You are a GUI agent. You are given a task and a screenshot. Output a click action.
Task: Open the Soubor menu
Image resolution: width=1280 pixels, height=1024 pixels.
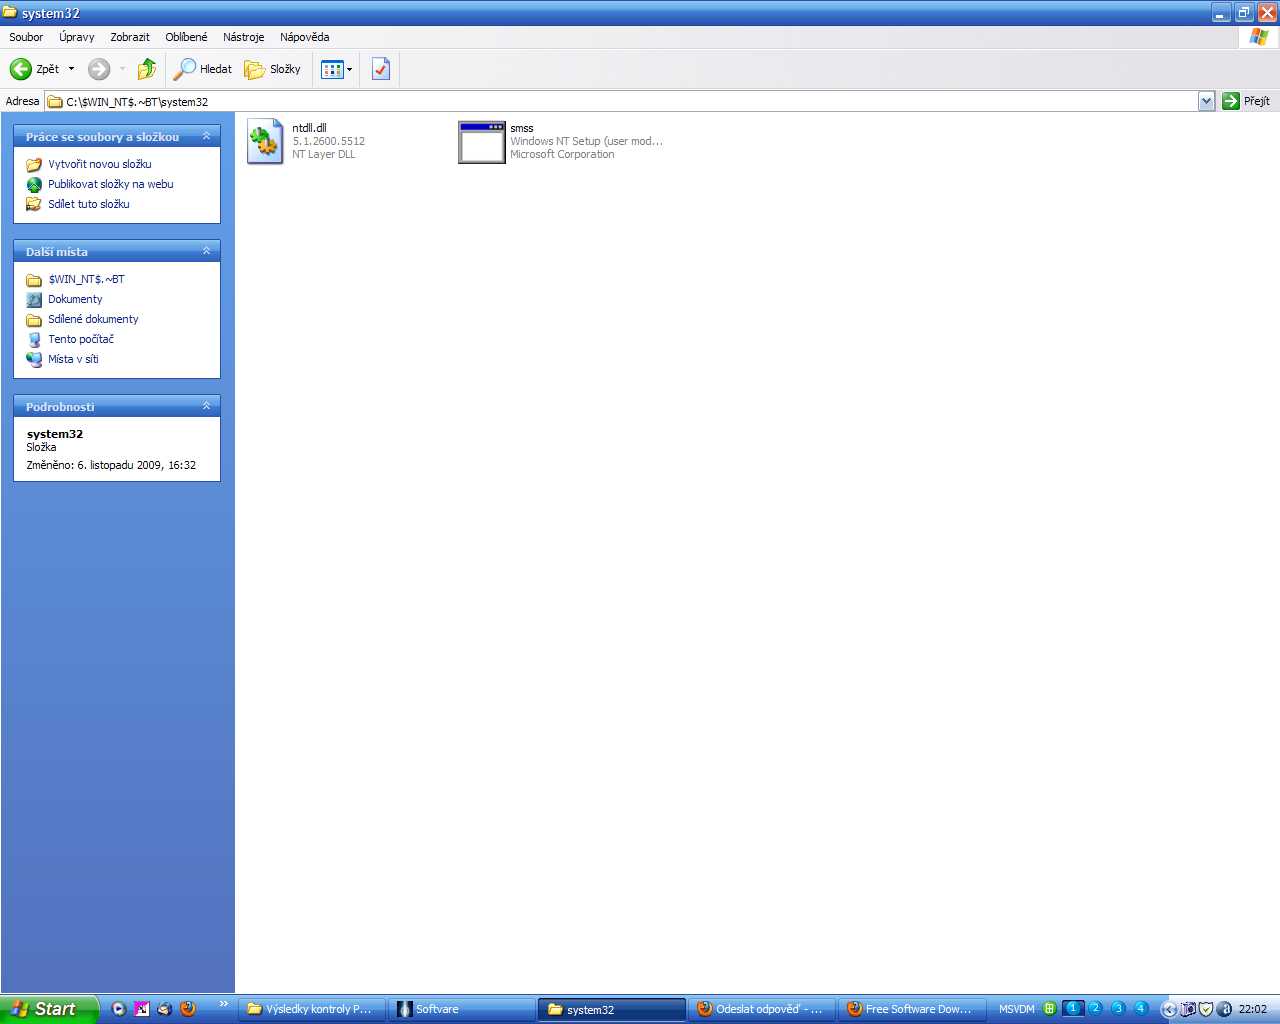(26, 37)
